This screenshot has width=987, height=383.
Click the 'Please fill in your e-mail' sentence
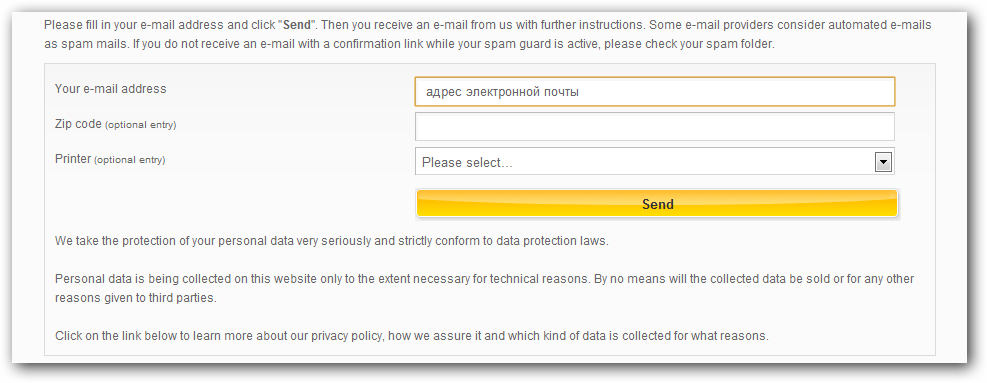[x=179, y=26]
